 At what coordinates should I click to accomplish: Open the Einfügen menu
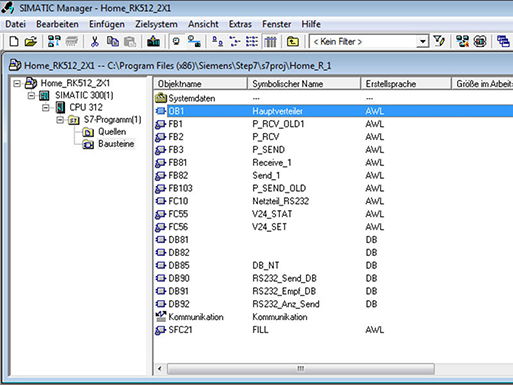(107, 24)
